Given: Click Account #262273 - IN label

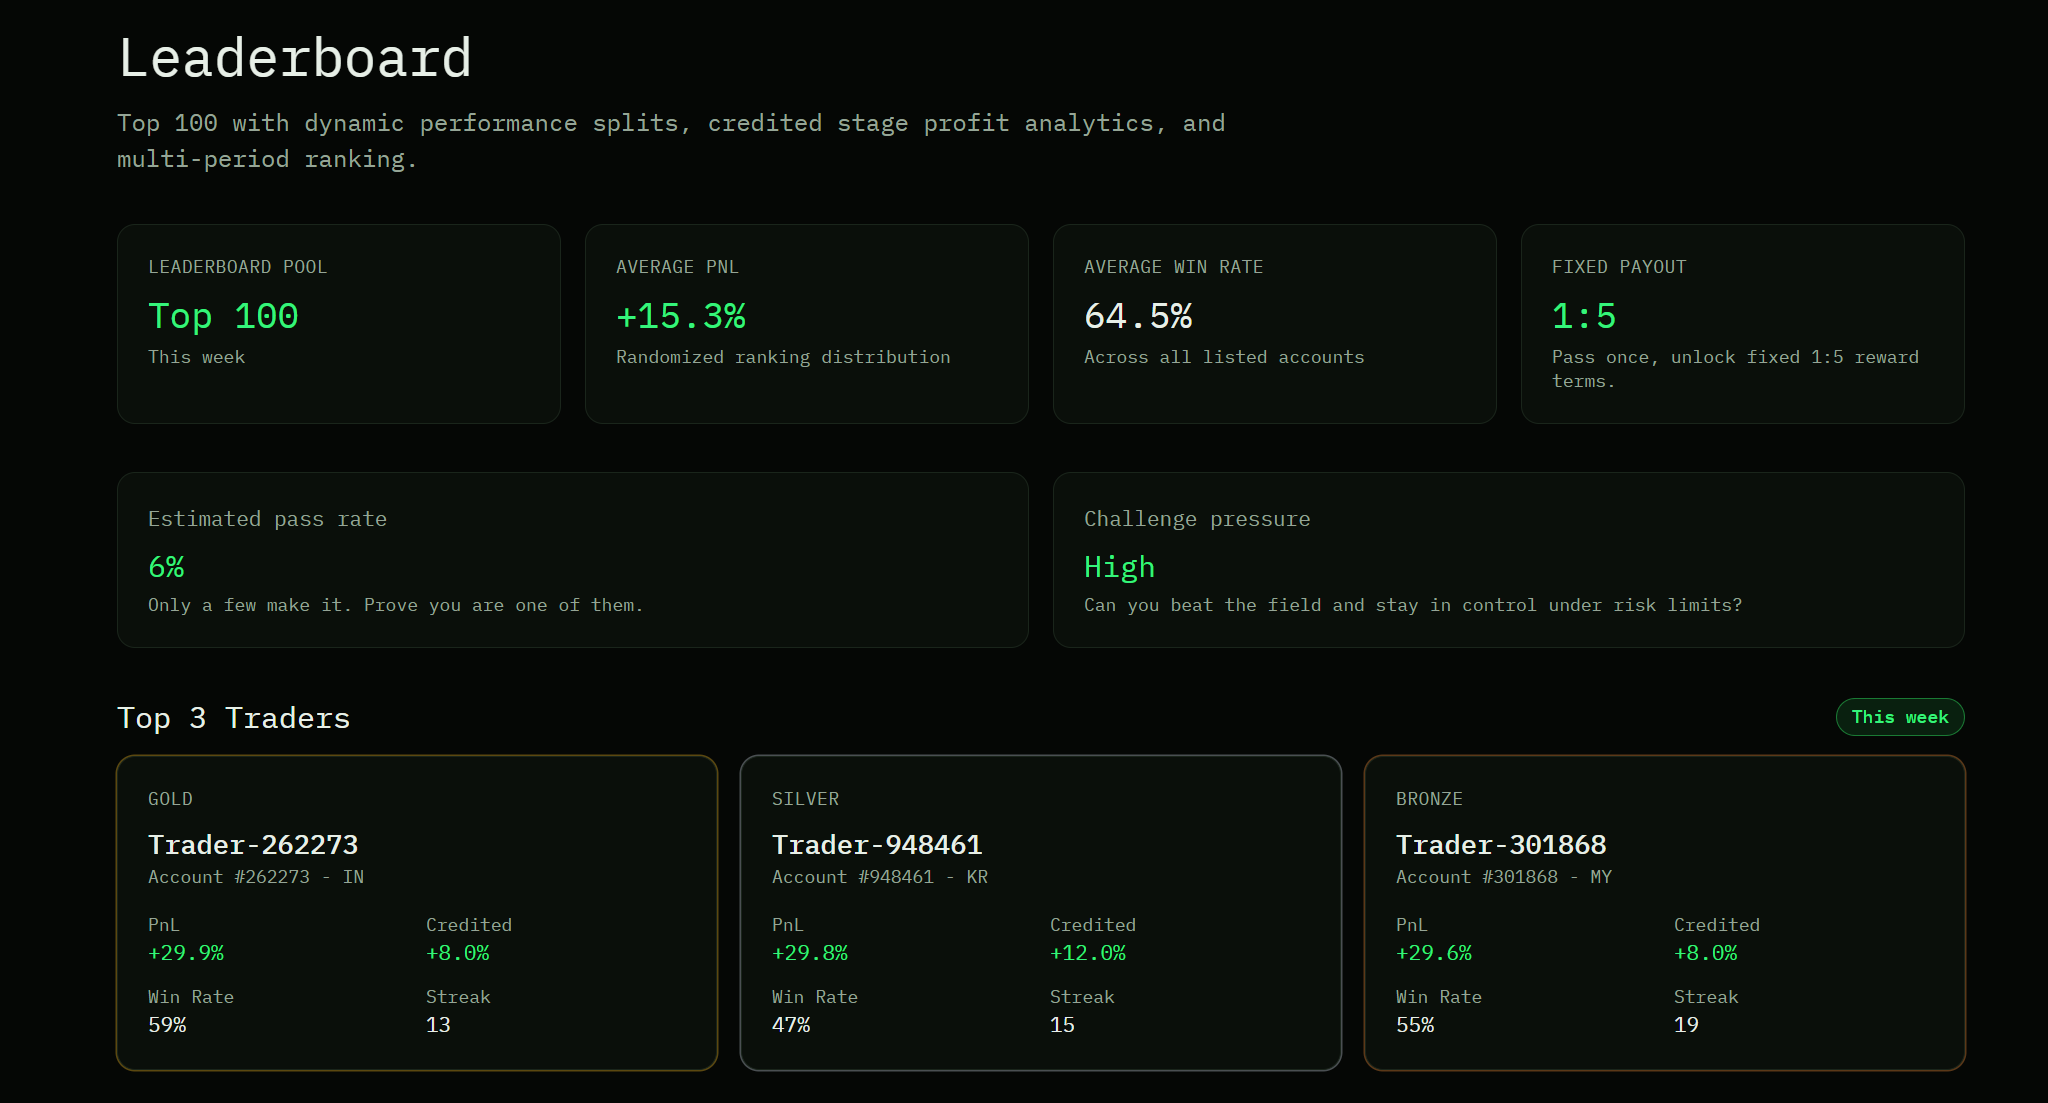Looking at the screenshot, I should click(256, 877).
